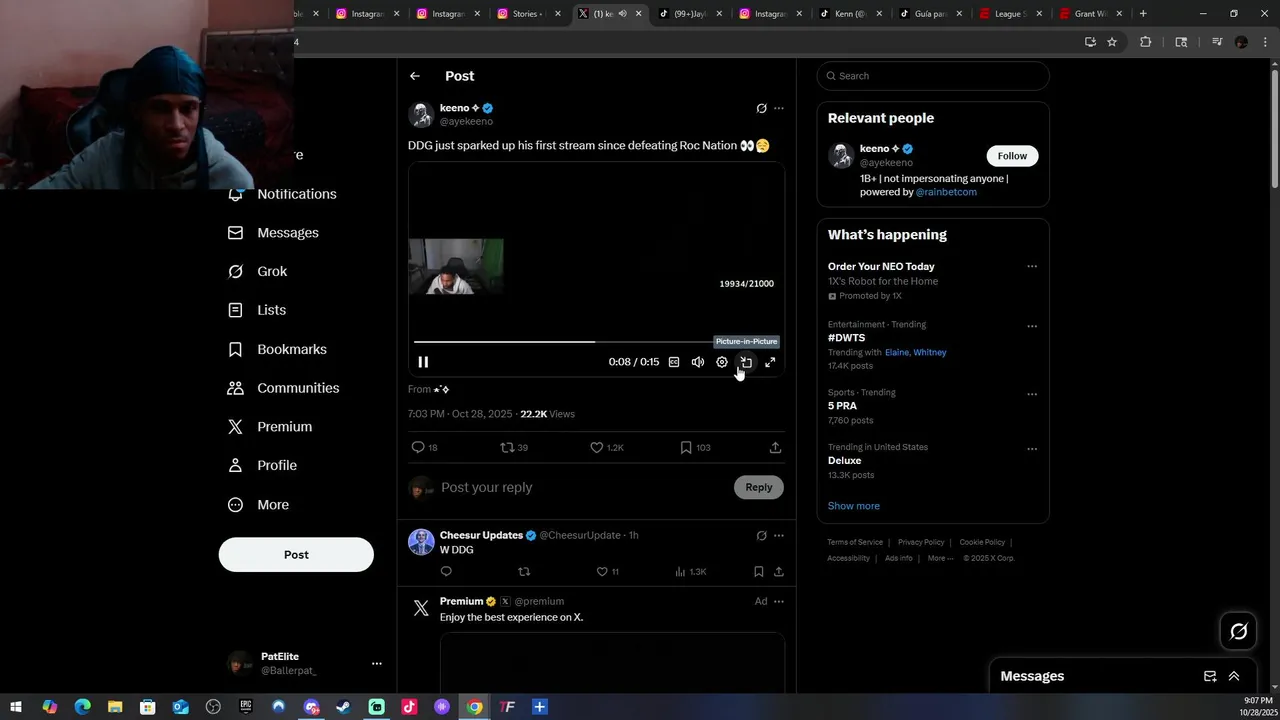1280x720 pixels.
Task: Click the X Search box
Action: 933,76
